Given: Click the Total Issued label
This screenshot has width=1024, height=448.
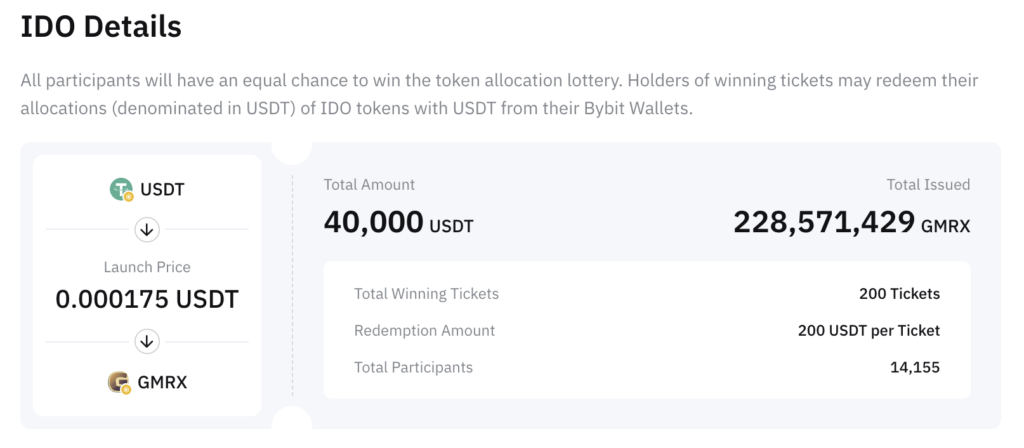Looking at the screenshot, I should [928, 185].
